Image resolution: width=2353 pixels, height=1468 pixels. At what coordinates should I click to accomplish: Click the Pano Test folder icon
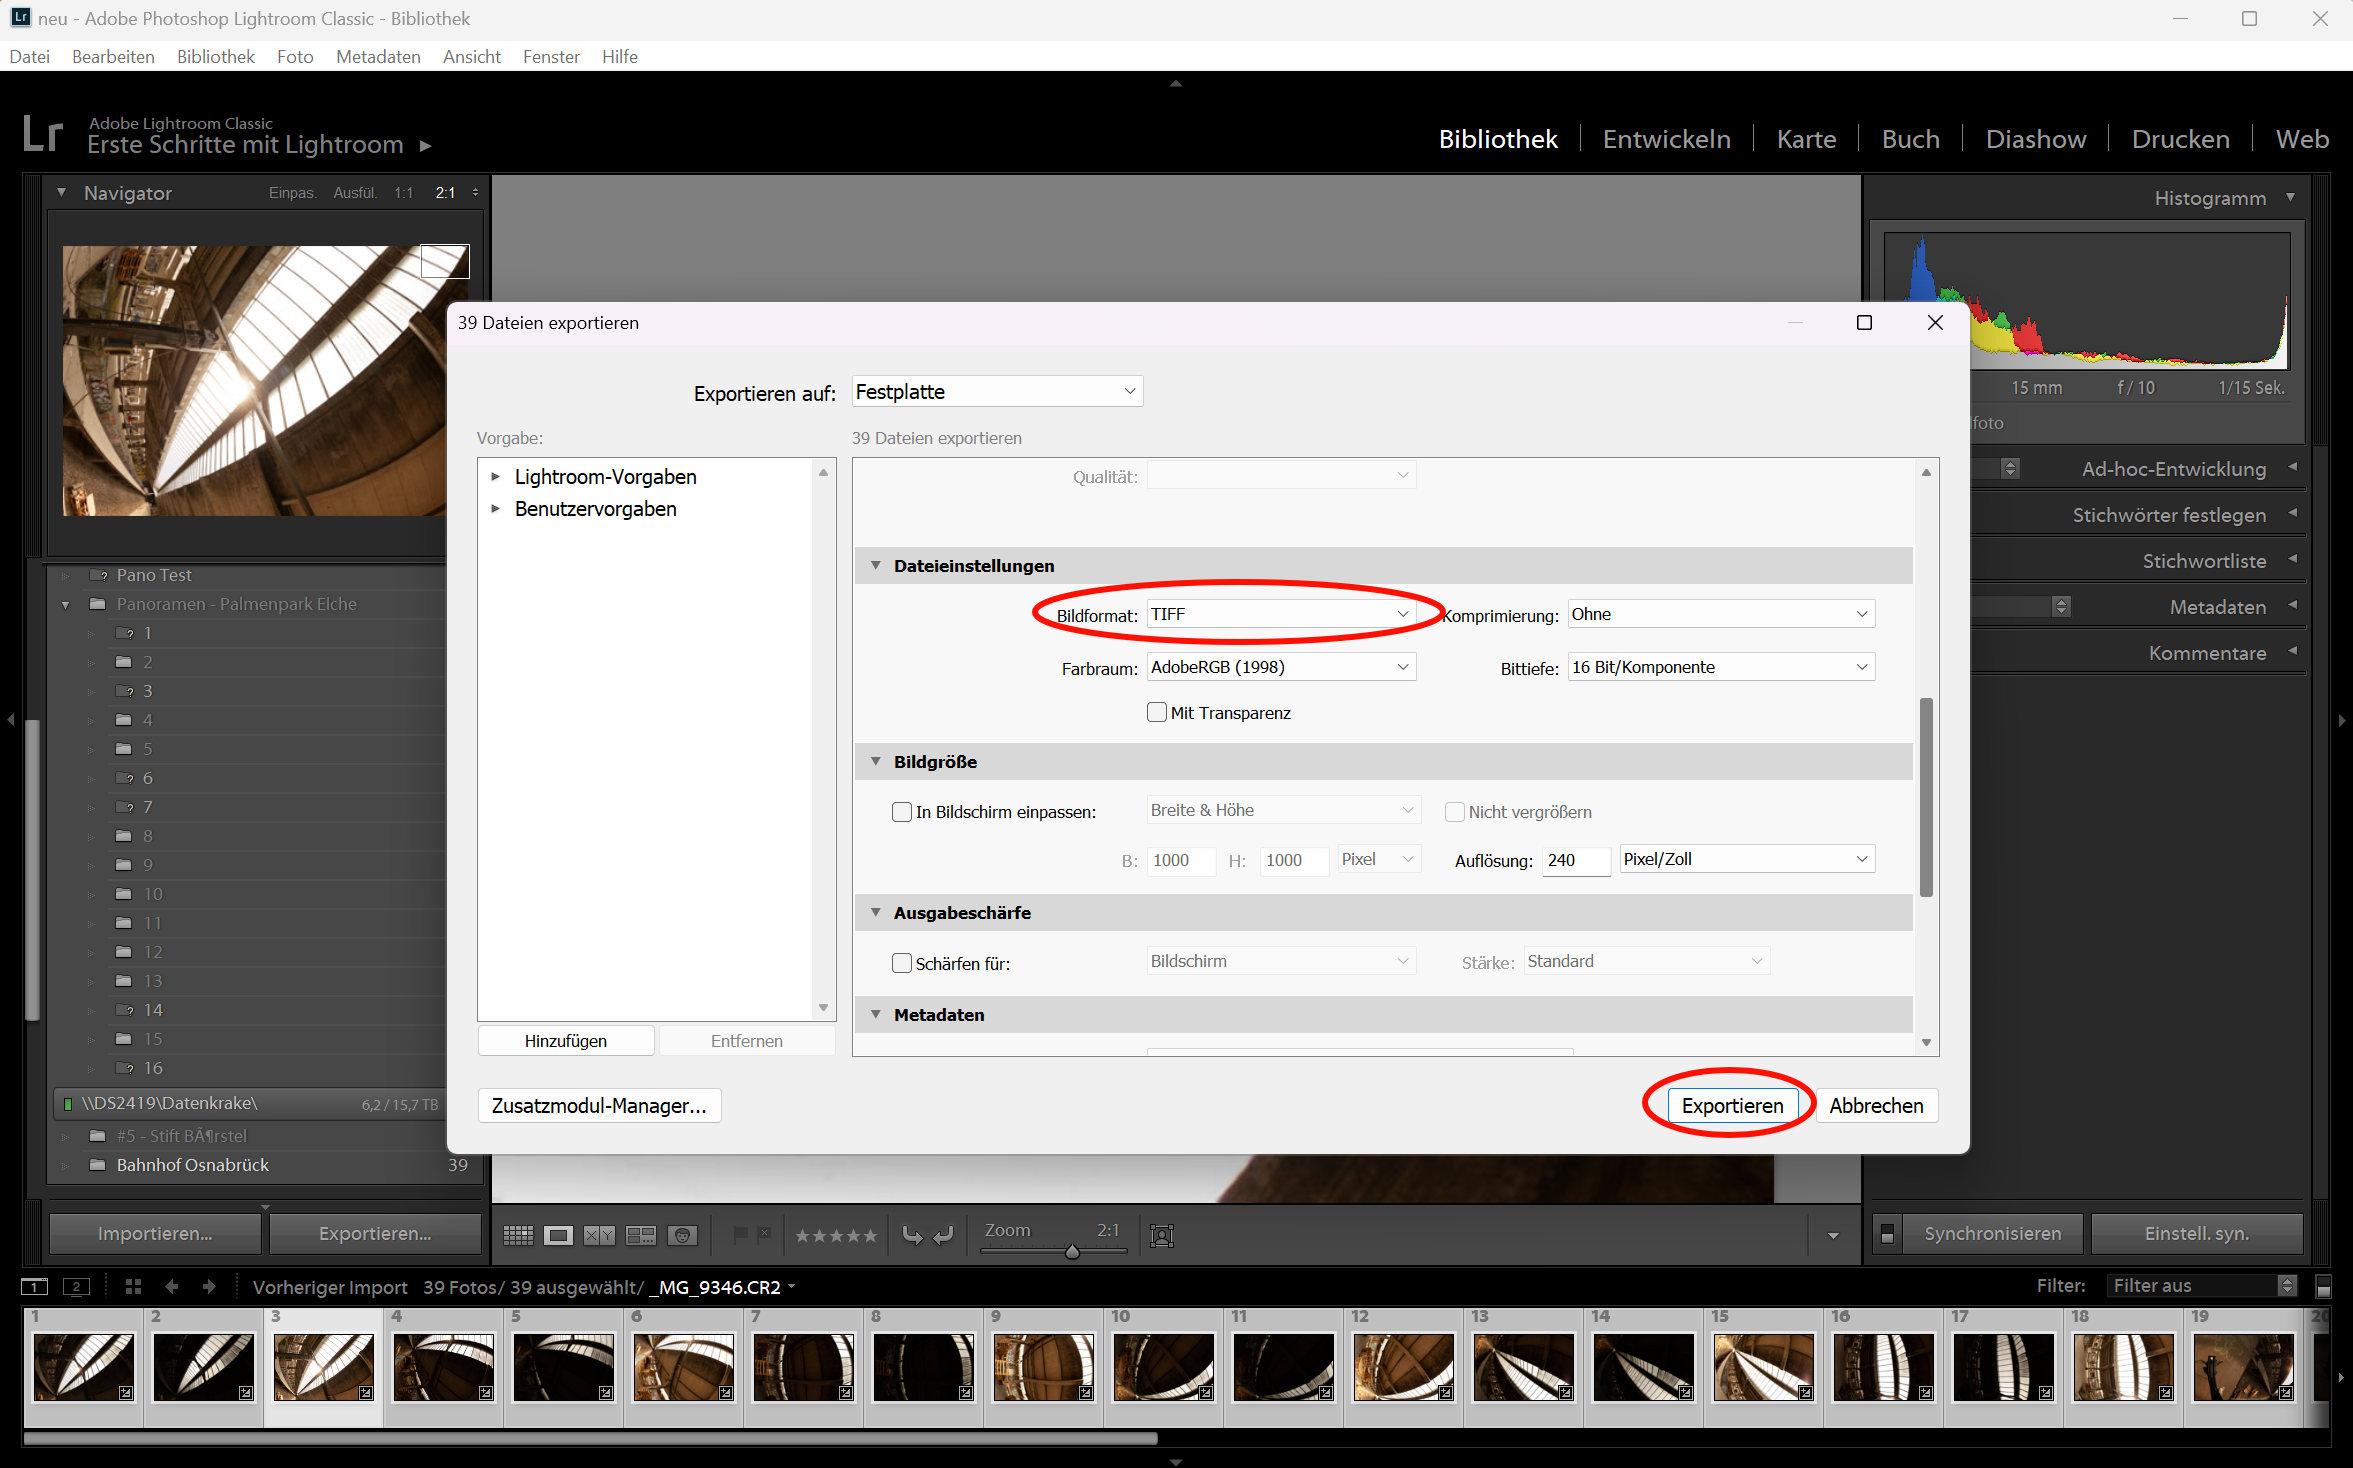point(98,575)
